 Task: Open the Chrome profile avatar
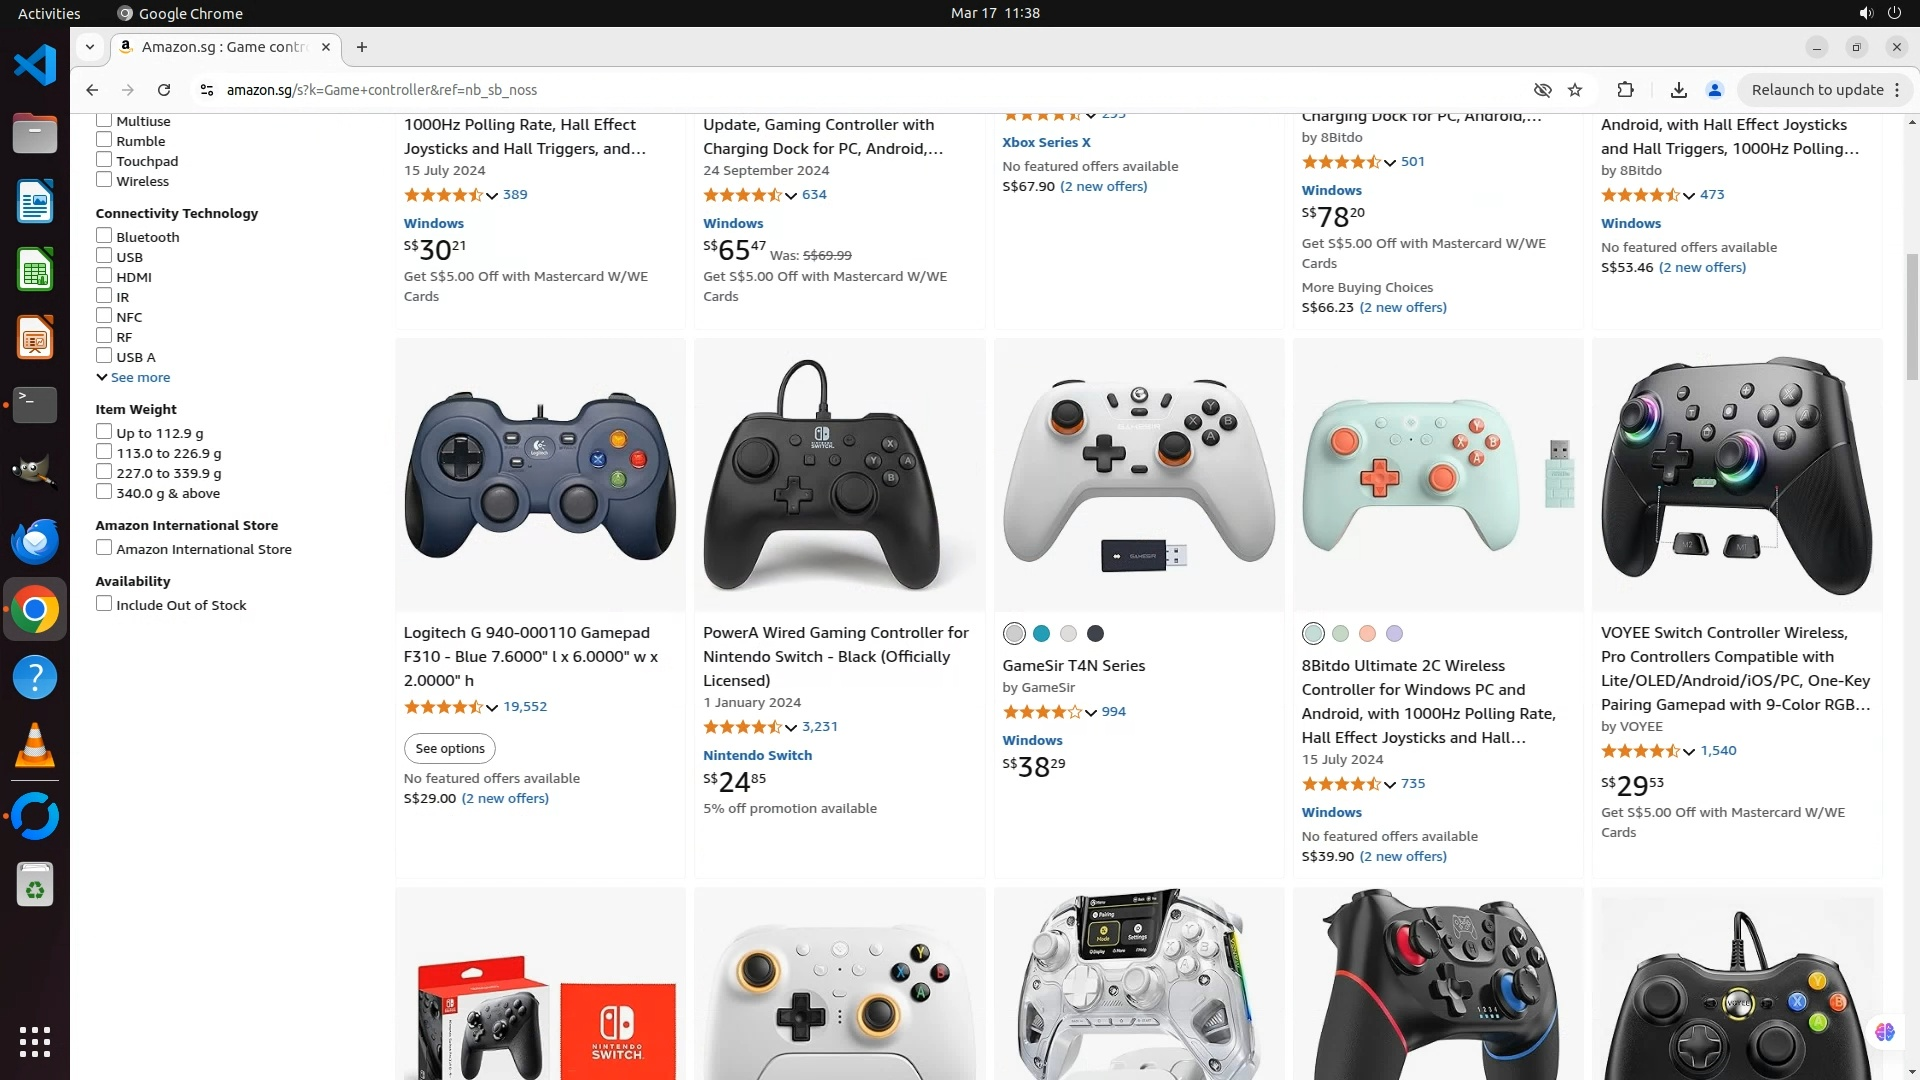tap(1715, 90)
